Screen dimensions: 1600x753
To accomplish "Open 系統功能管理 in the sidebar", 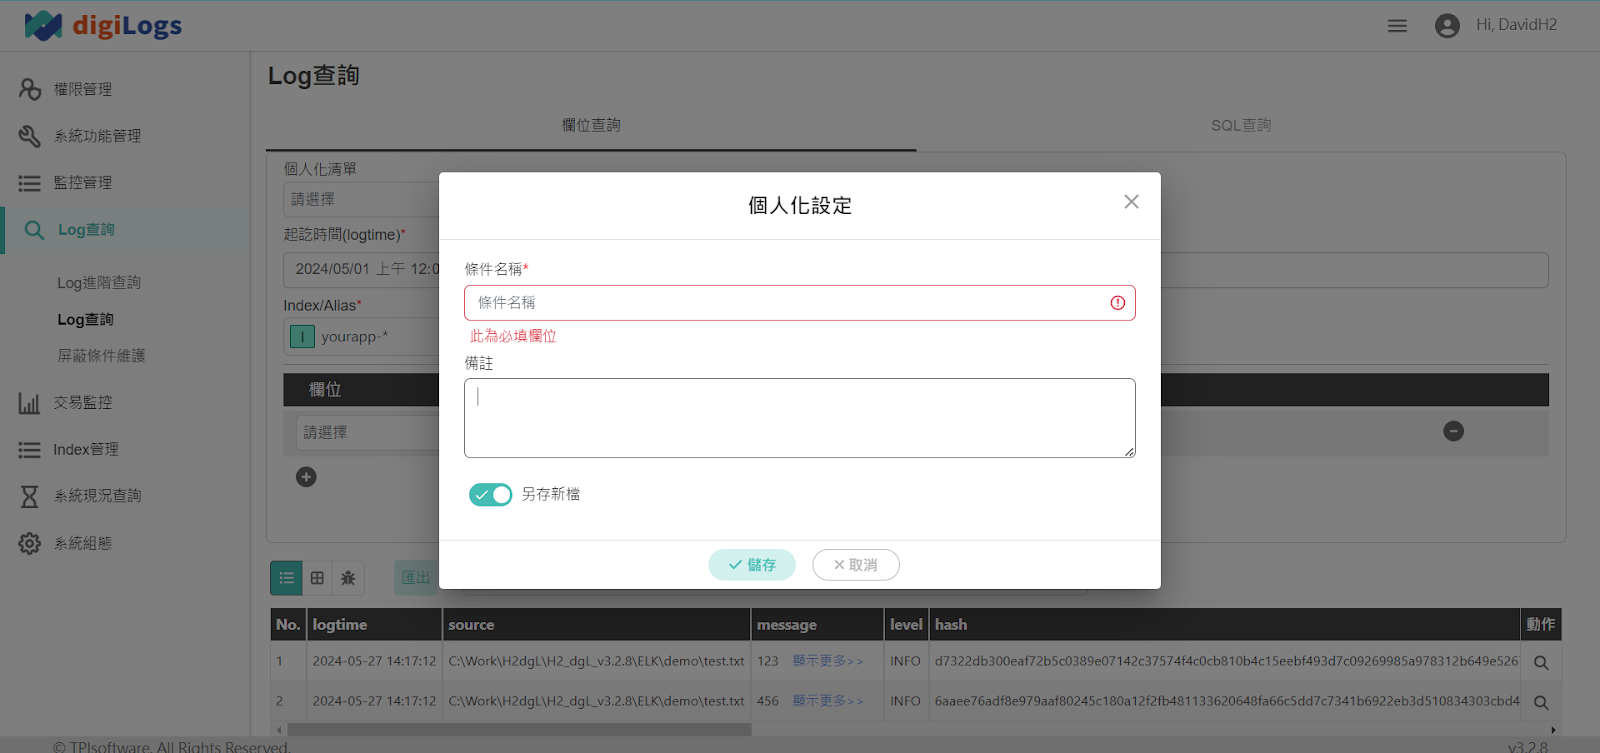I will coord(97,136).
